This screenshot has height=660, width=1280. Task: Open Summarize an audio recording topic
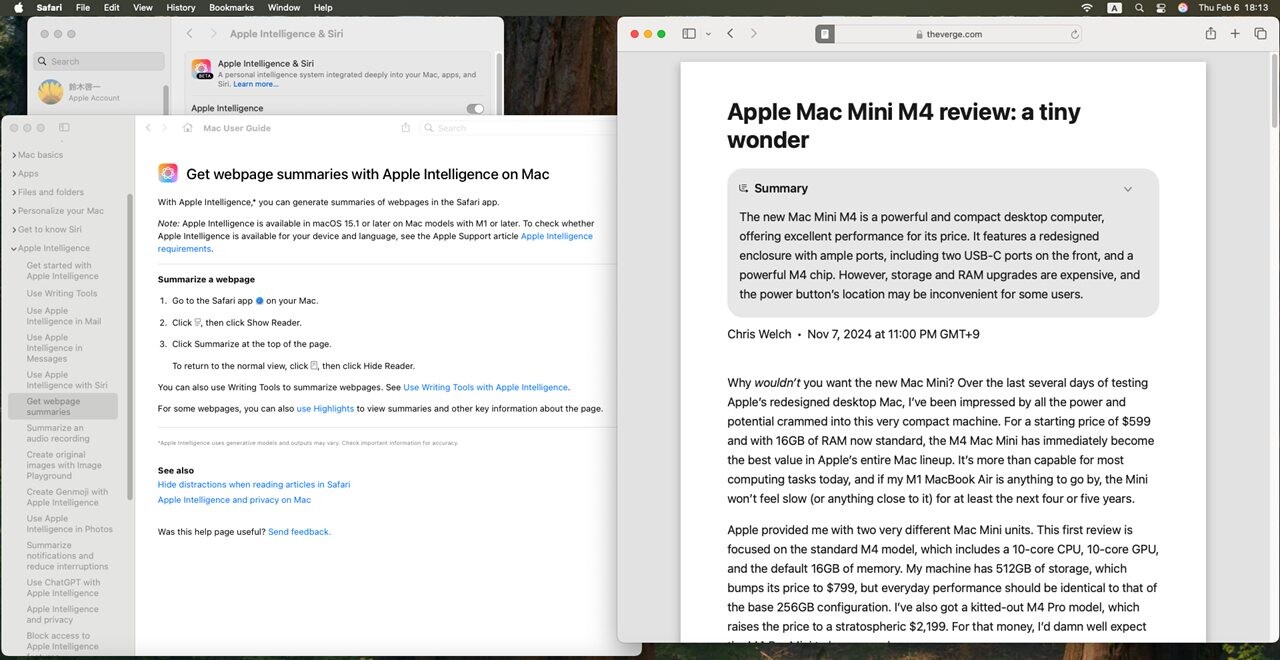pos(58,433)
